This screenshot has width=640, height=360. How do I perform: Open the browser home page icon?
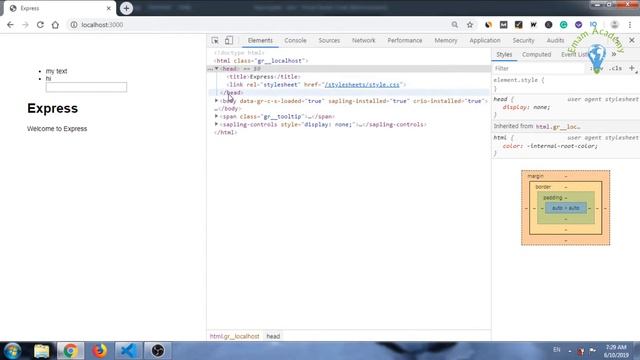pos(55,25)
